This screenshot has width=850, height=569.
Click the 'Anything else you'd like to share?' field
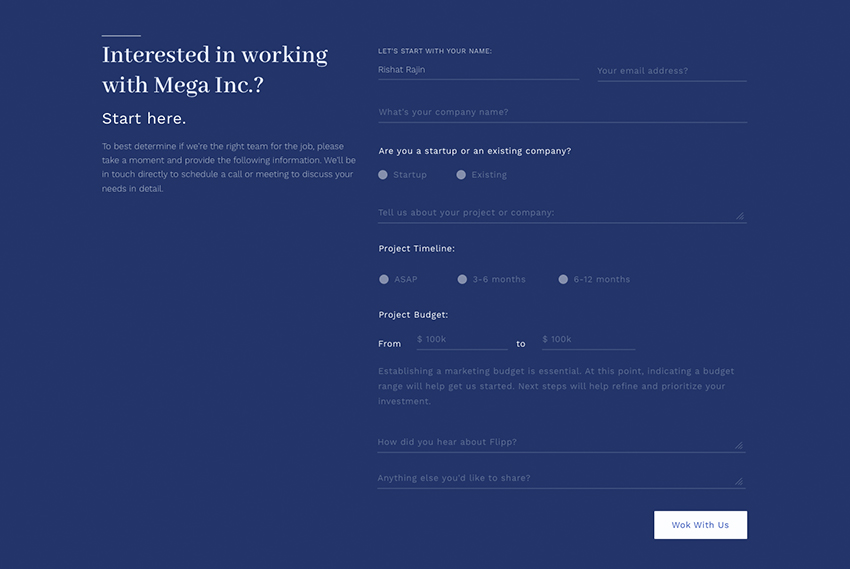click(555, 478)
